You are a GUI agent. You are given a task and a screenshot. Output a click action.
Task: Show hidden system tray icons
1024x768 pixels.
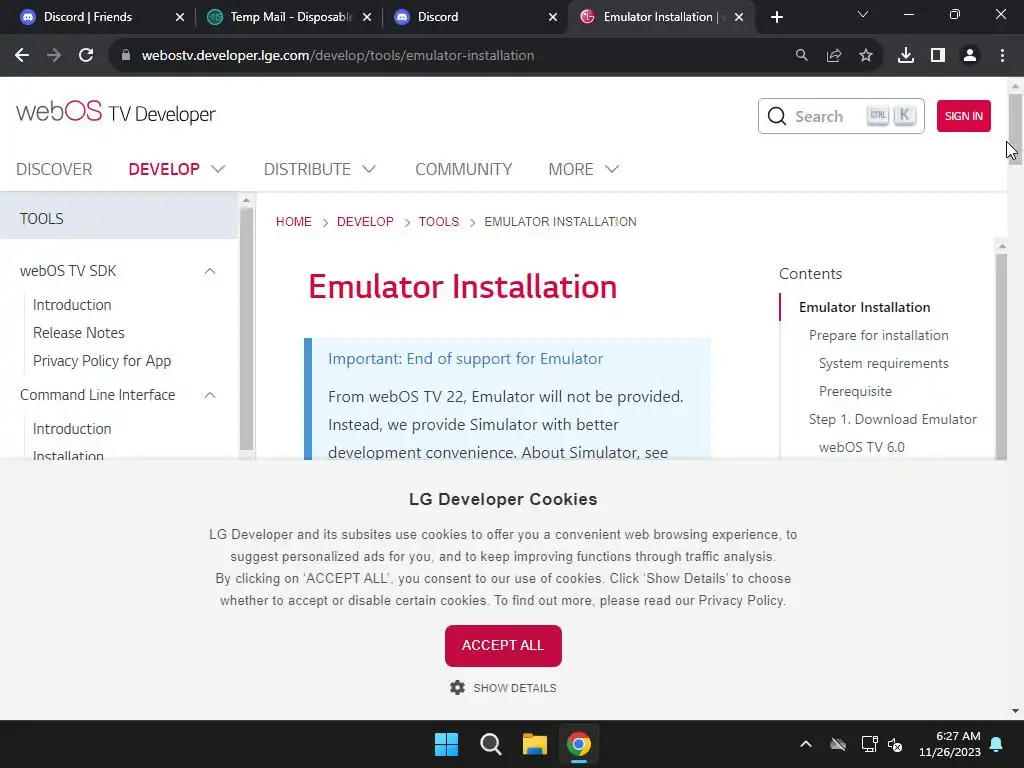point(806,744)
